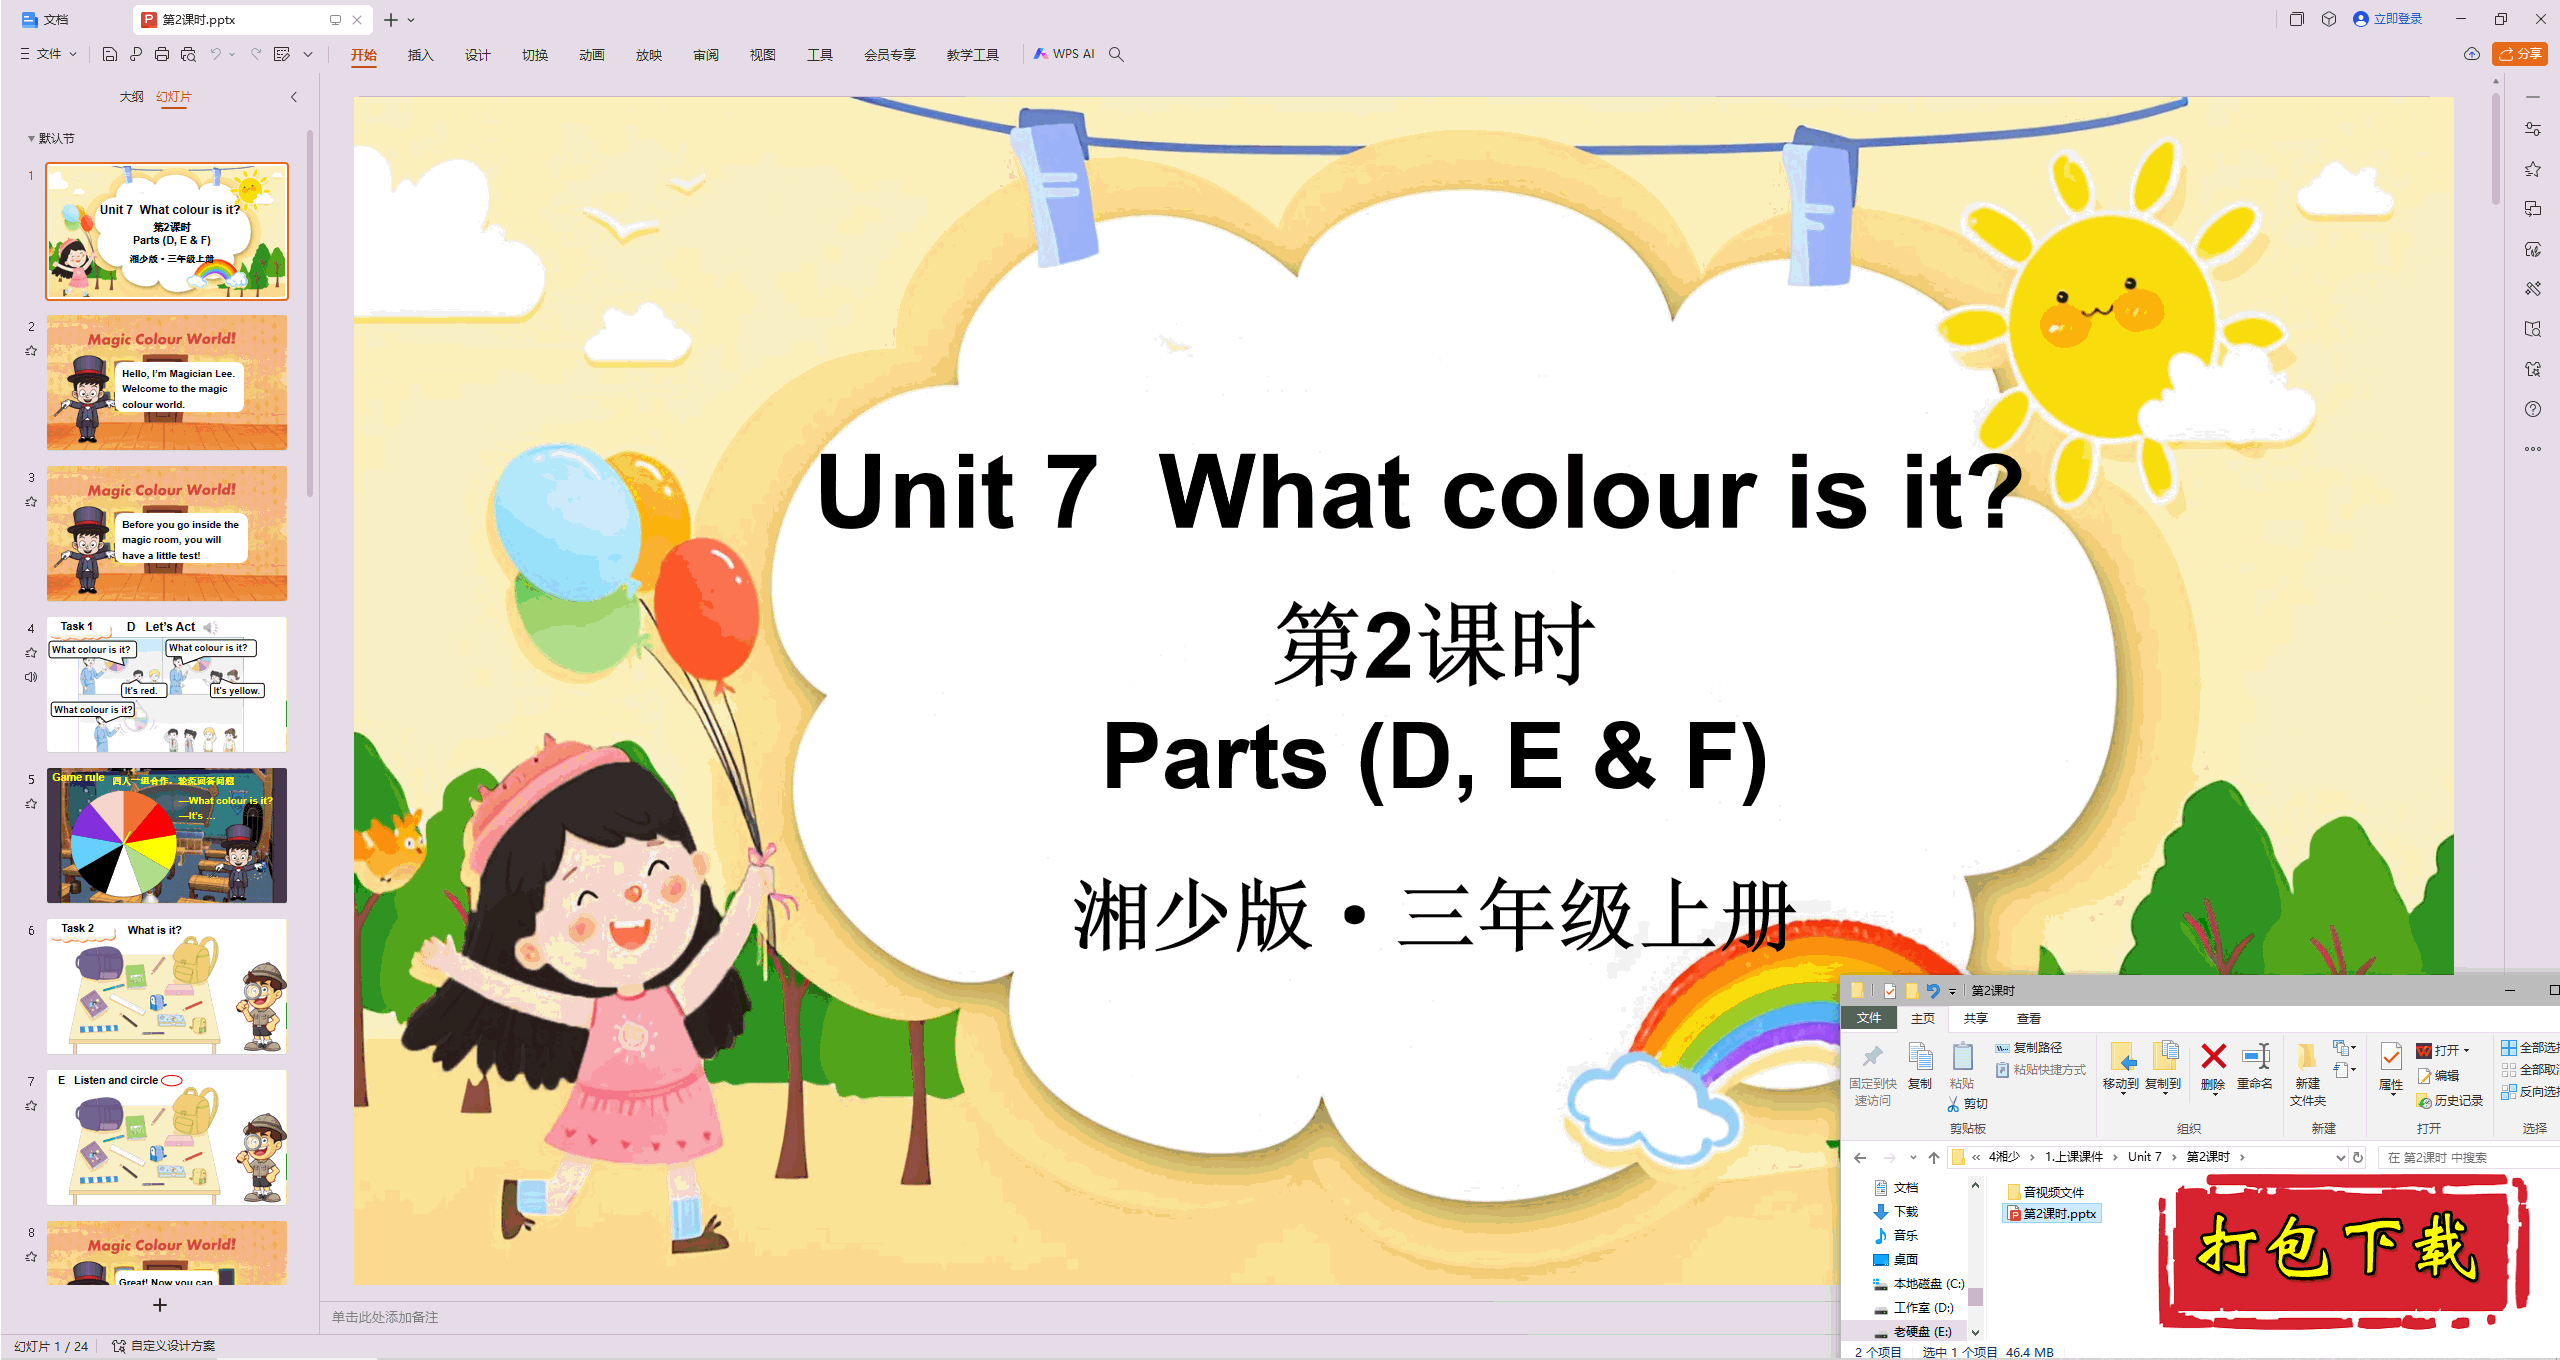Click the redo arrow icon
This screenshot has width=2560, height=1360.
[x=256, y=54]
